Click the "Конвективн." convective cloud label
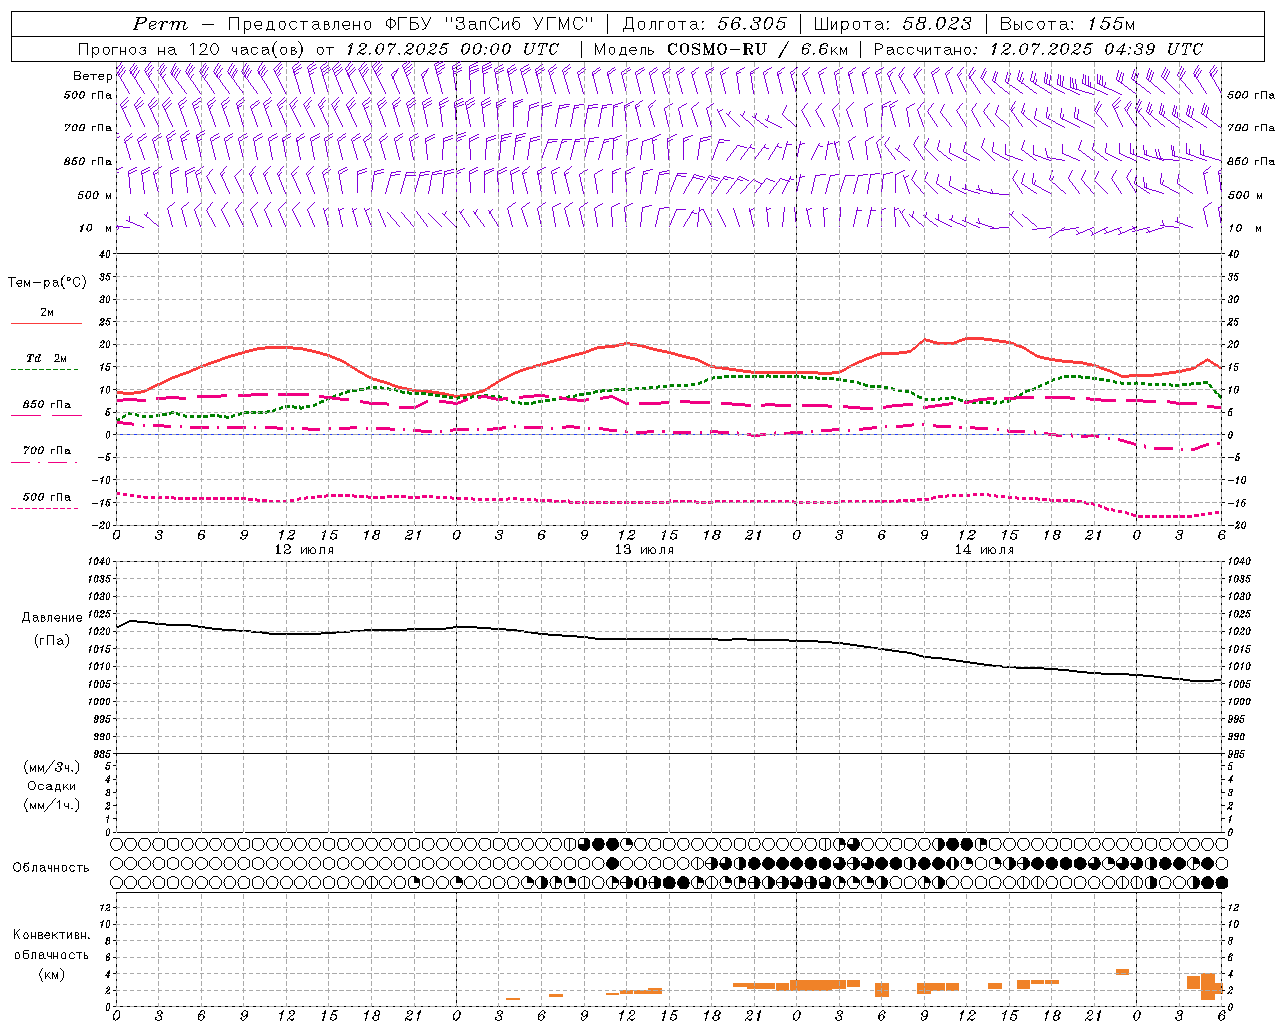Image resolution: width=1280 pixels, height=1024 pixels. click(51, 935)
